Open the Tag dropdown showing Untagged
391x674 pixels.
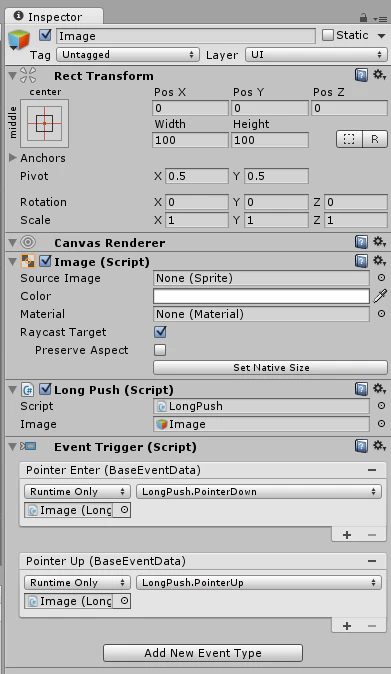pos(128,55)
